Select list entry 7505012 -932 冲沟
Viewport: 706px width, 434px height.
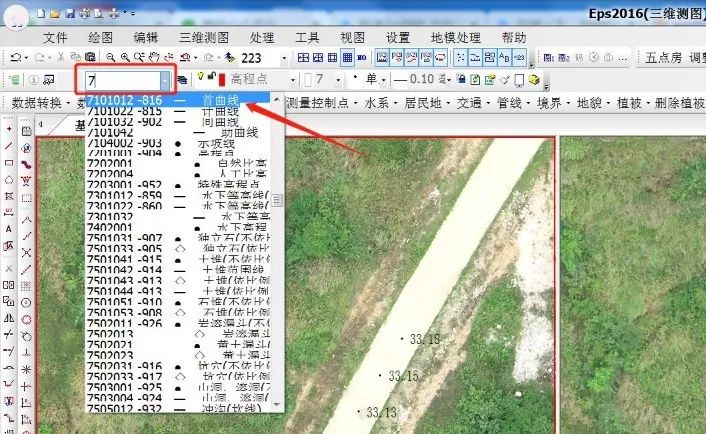[x=178, y=408]
